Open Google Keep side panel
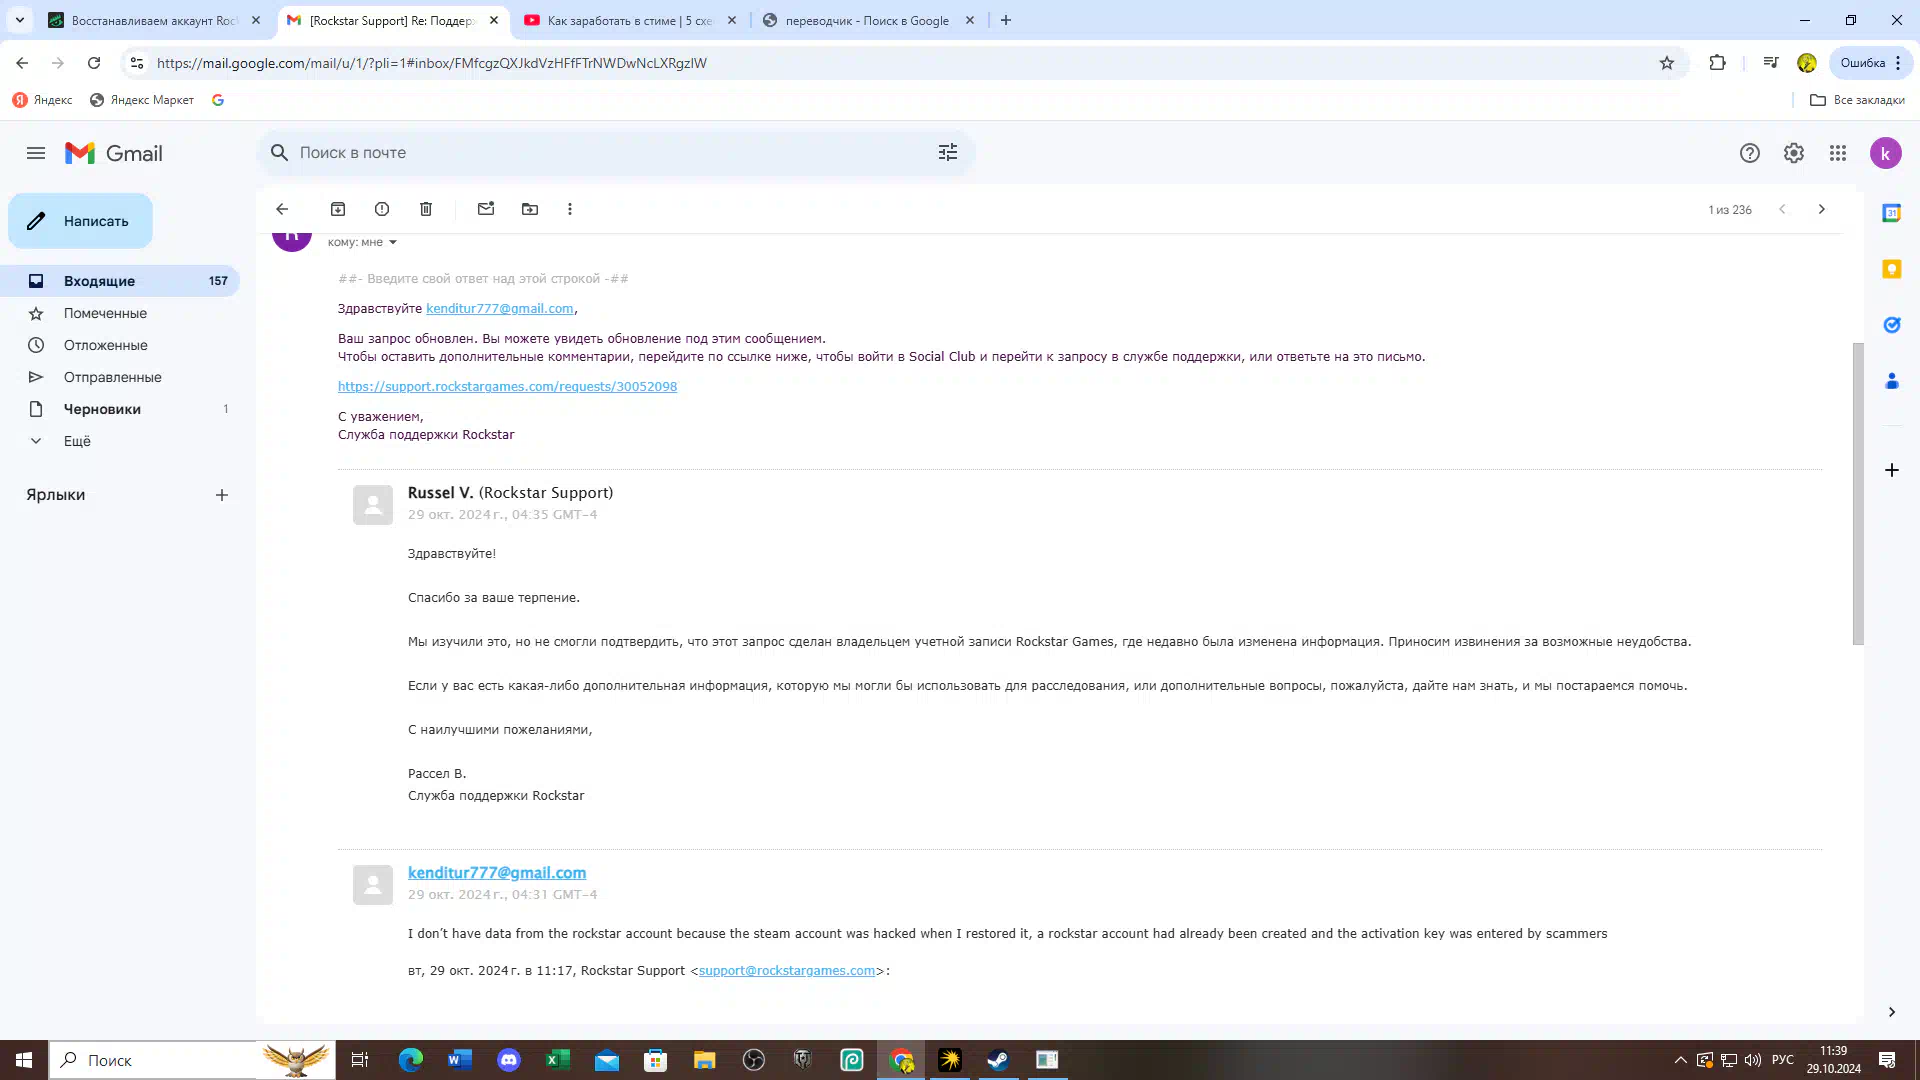The height and width of the screenshot is (1080, 1920). point(1891,269)
